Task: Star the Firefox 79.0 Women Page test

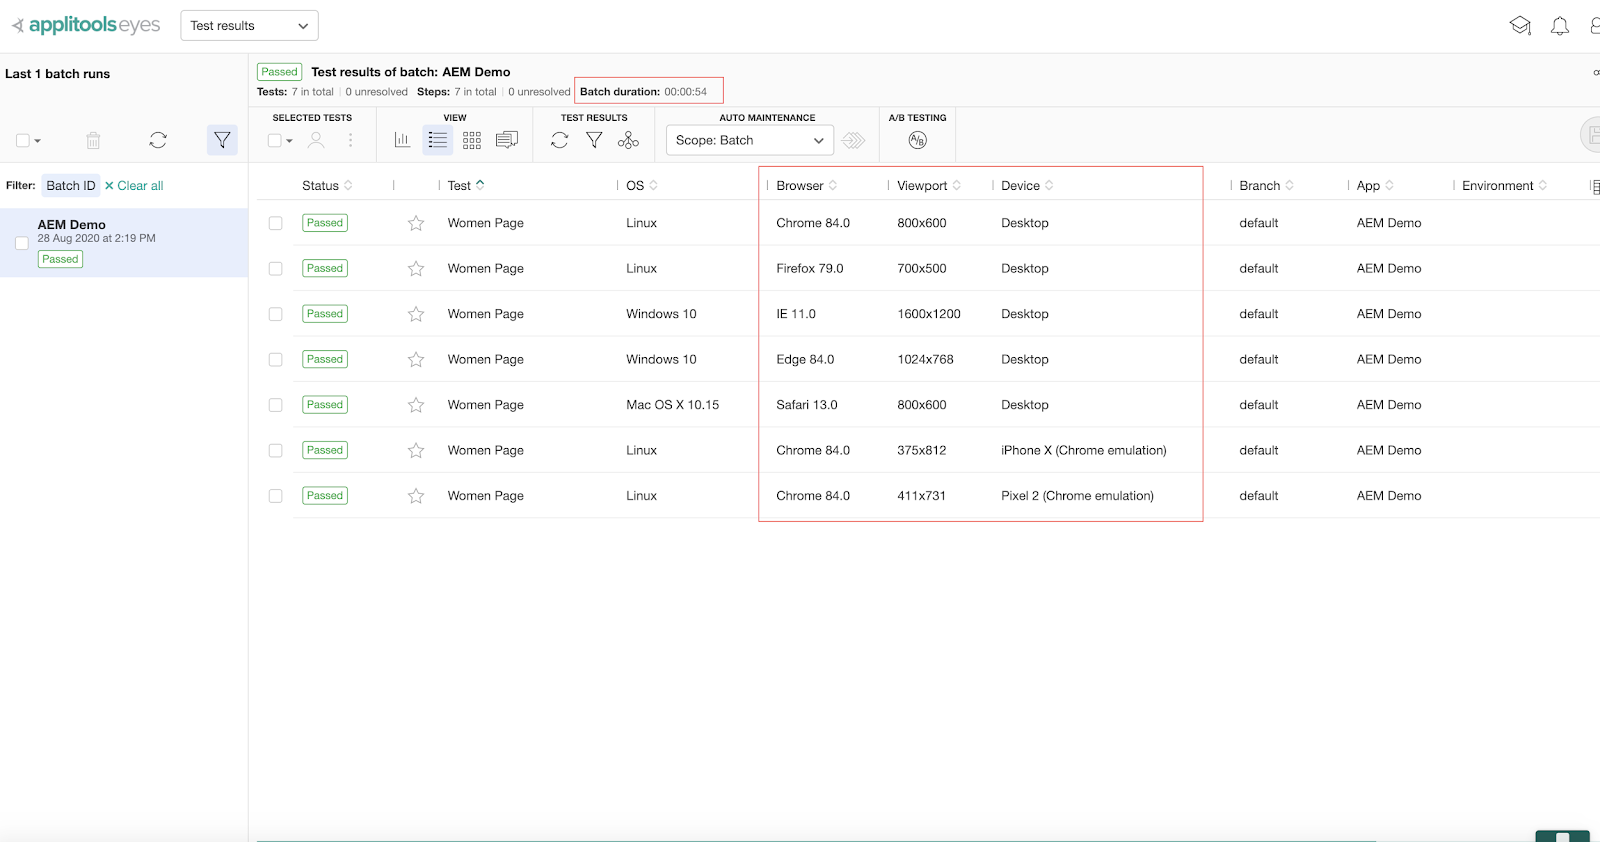Action: tap(416, 269)
